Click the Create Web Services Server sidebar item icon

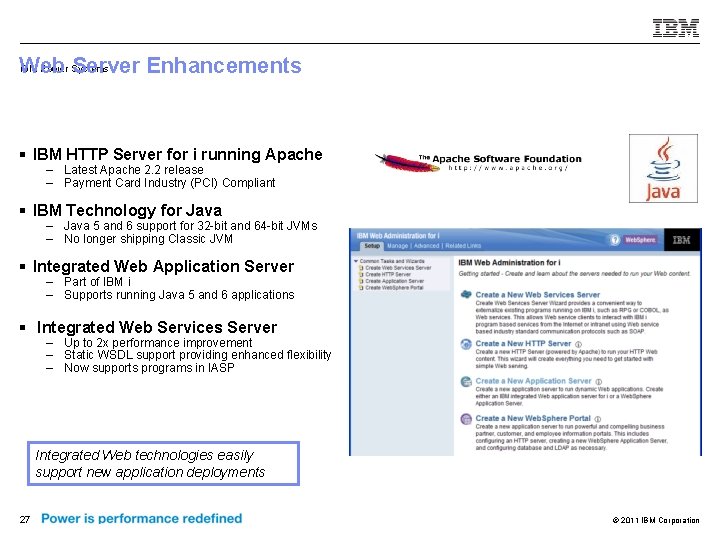pos(361,268)
